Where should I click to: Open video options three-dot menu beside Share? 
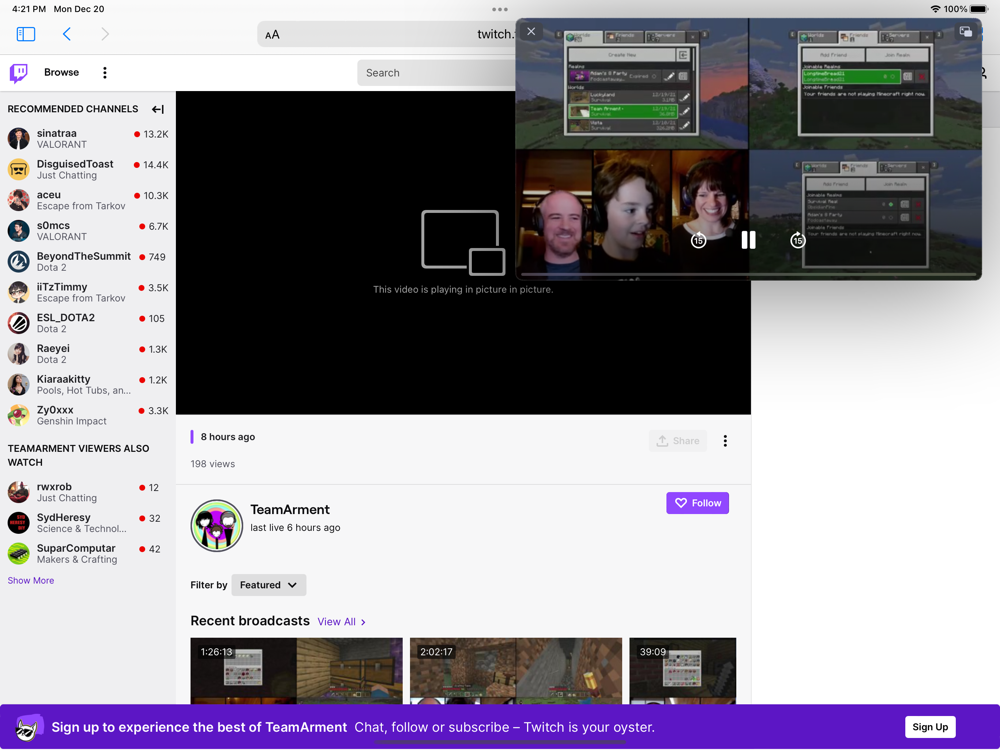(725, 441)
